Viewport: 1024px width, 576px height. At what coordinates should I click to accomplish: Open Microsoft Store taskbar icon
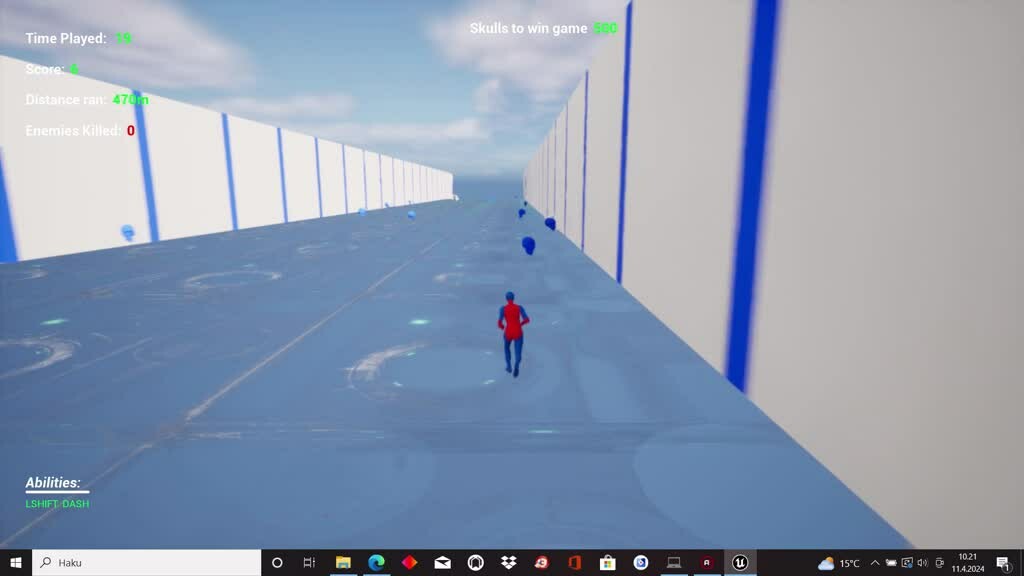click(607, 563)
